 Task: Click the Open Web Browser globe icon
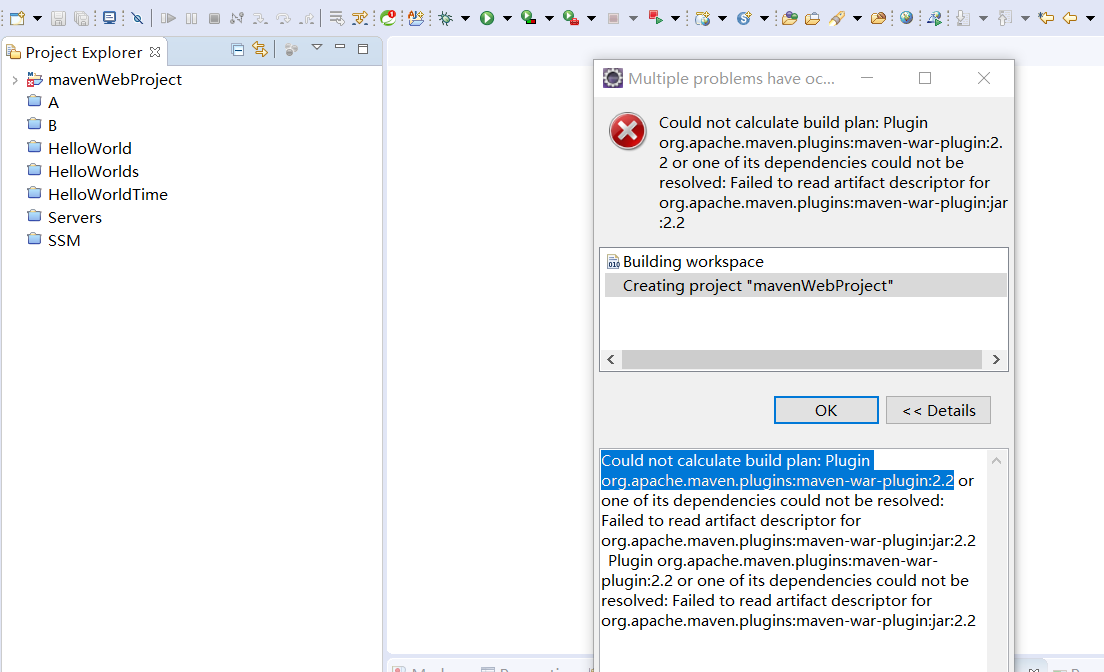pyautogui.click(x=907, y=18)
